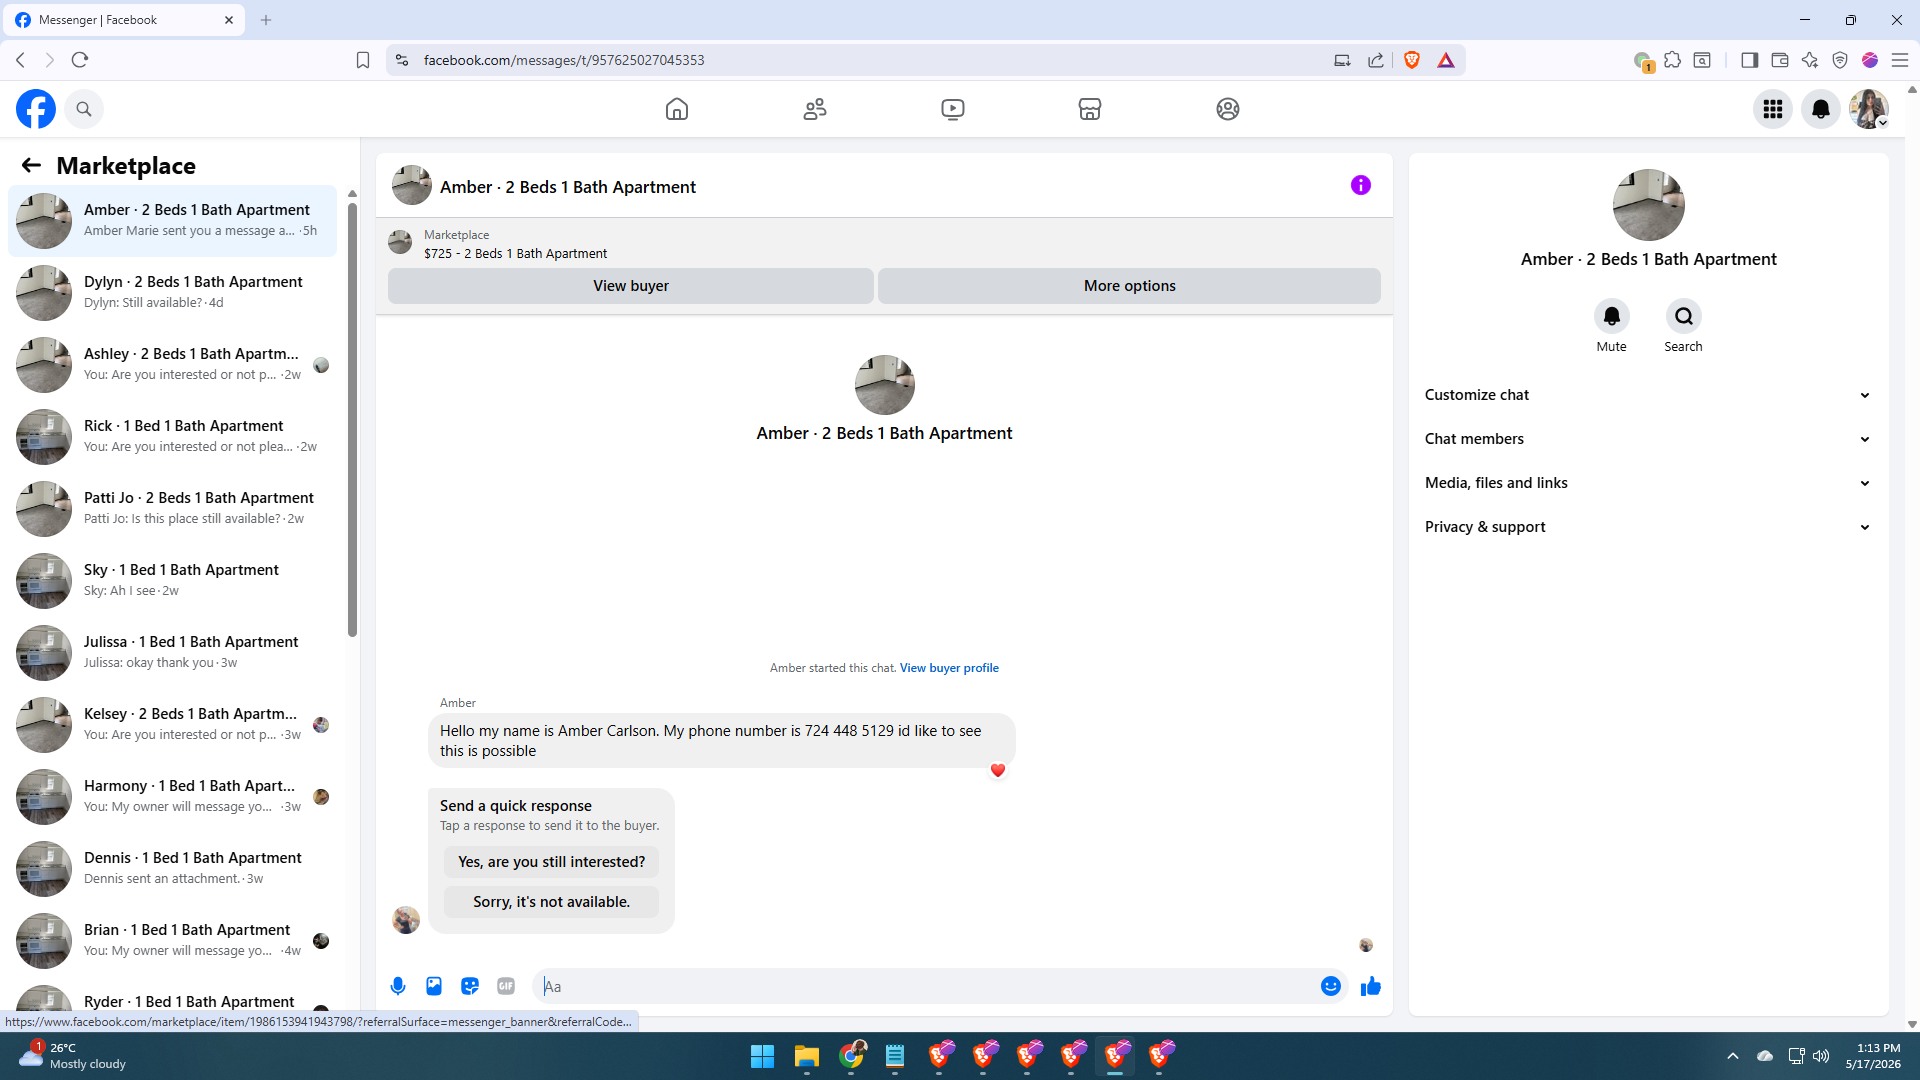
Task: Click the browser address bar URL
Action: click(x=564, y=60)
